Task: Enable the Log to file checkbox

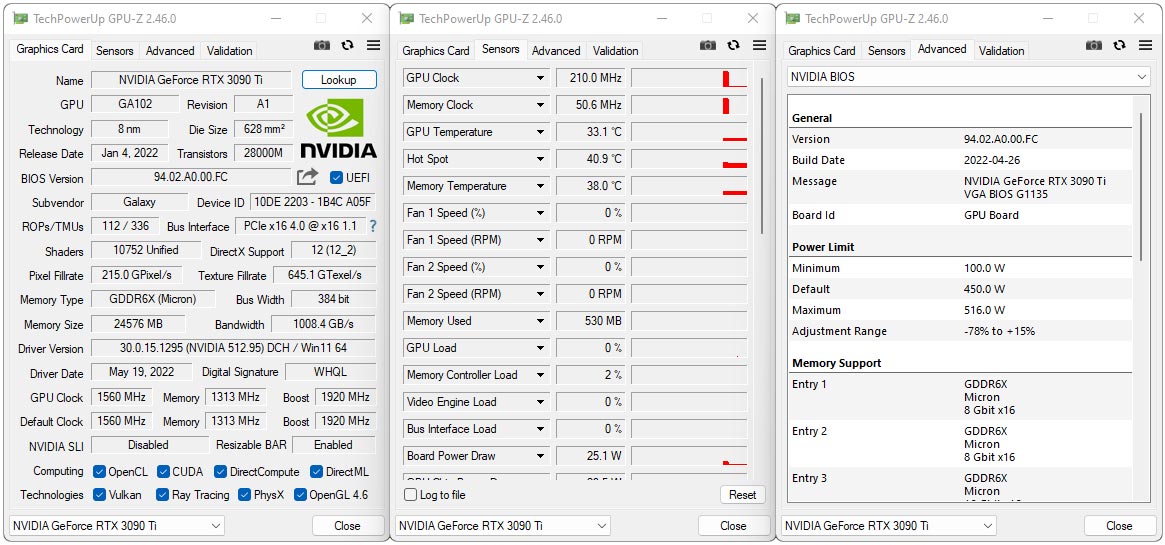Action: point(410,495)
